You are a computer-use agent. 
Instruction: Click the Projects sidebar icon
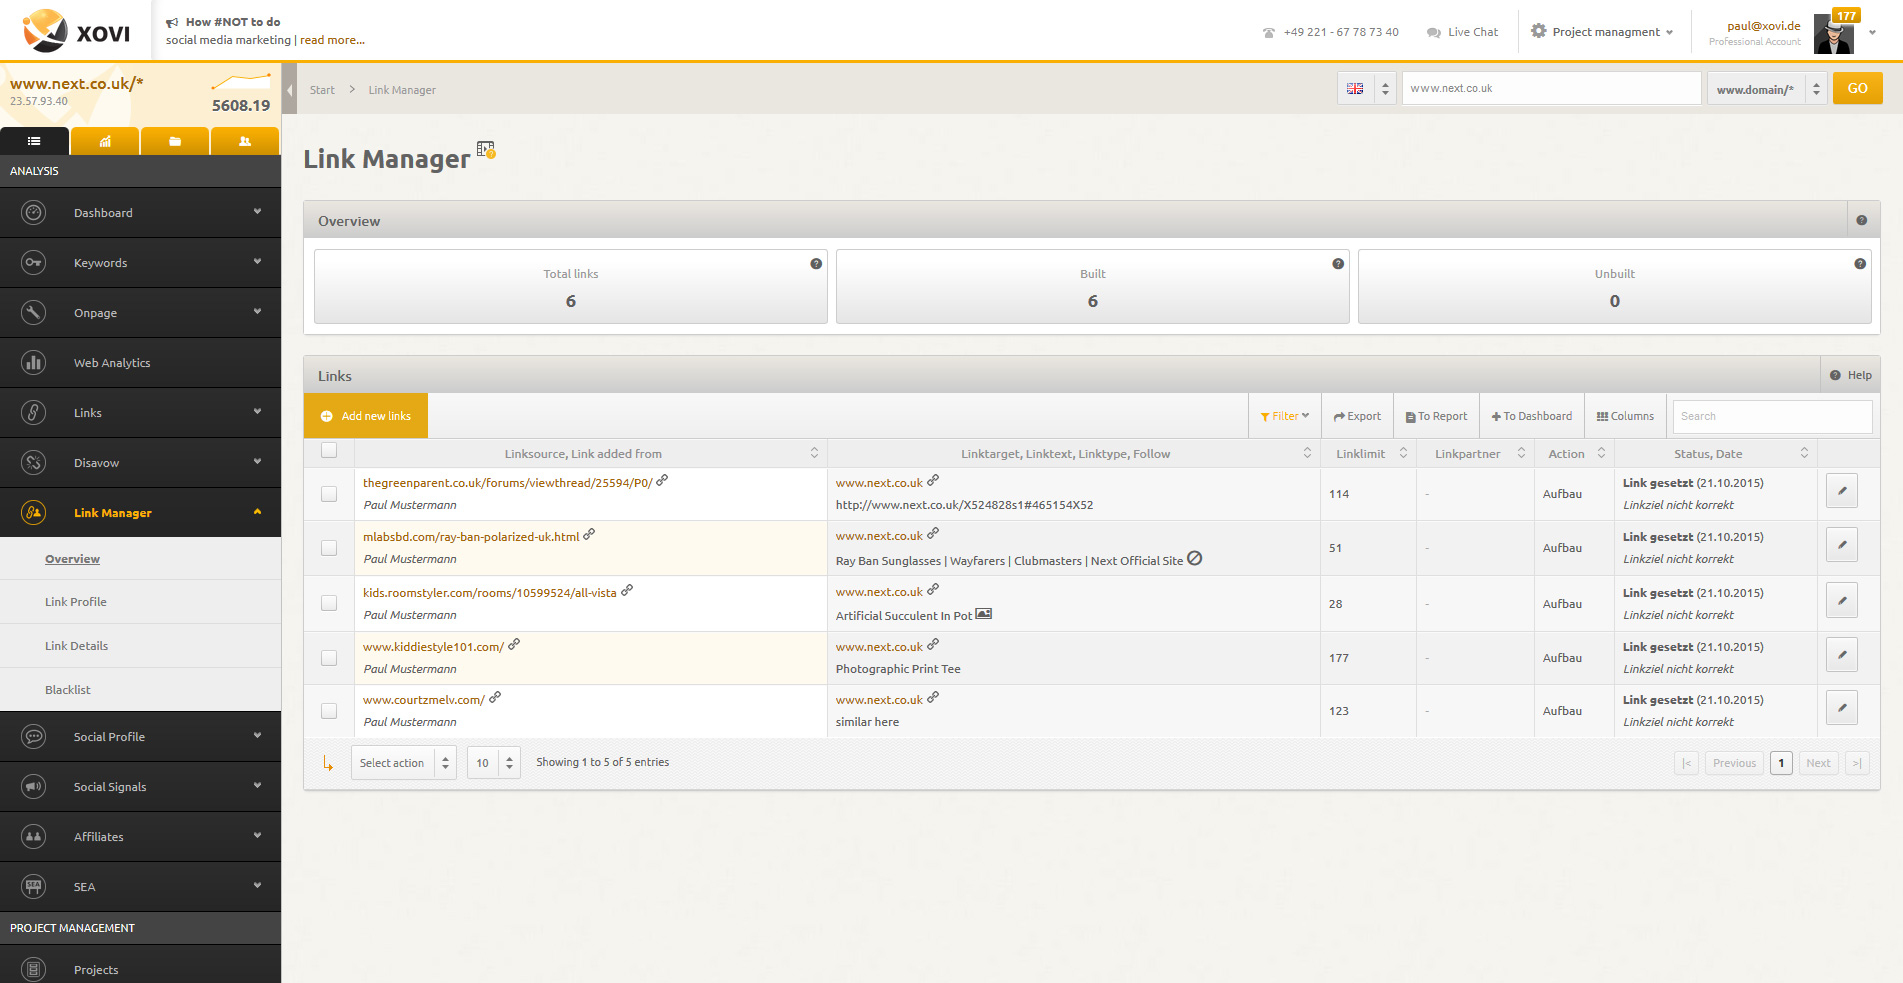[34, 969]
